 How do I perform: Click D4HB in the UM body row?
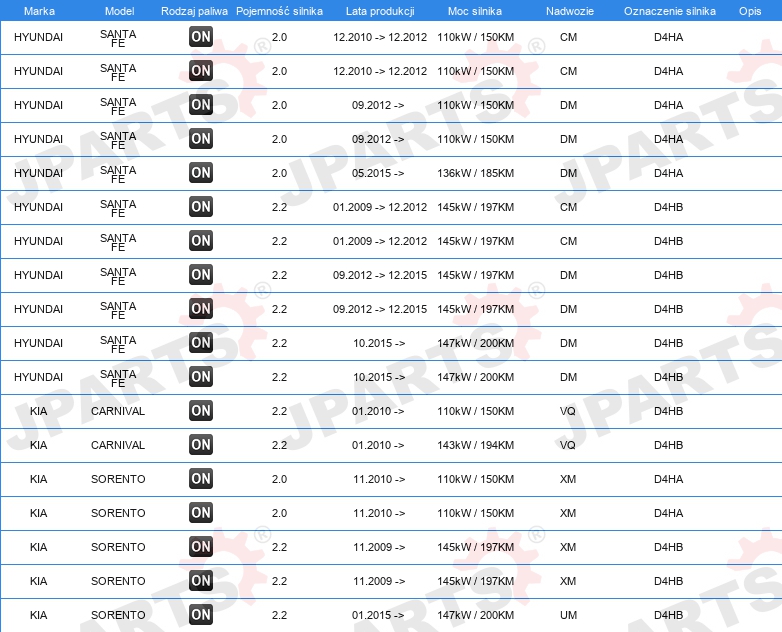pyautogui.click(x=669, y=615)
